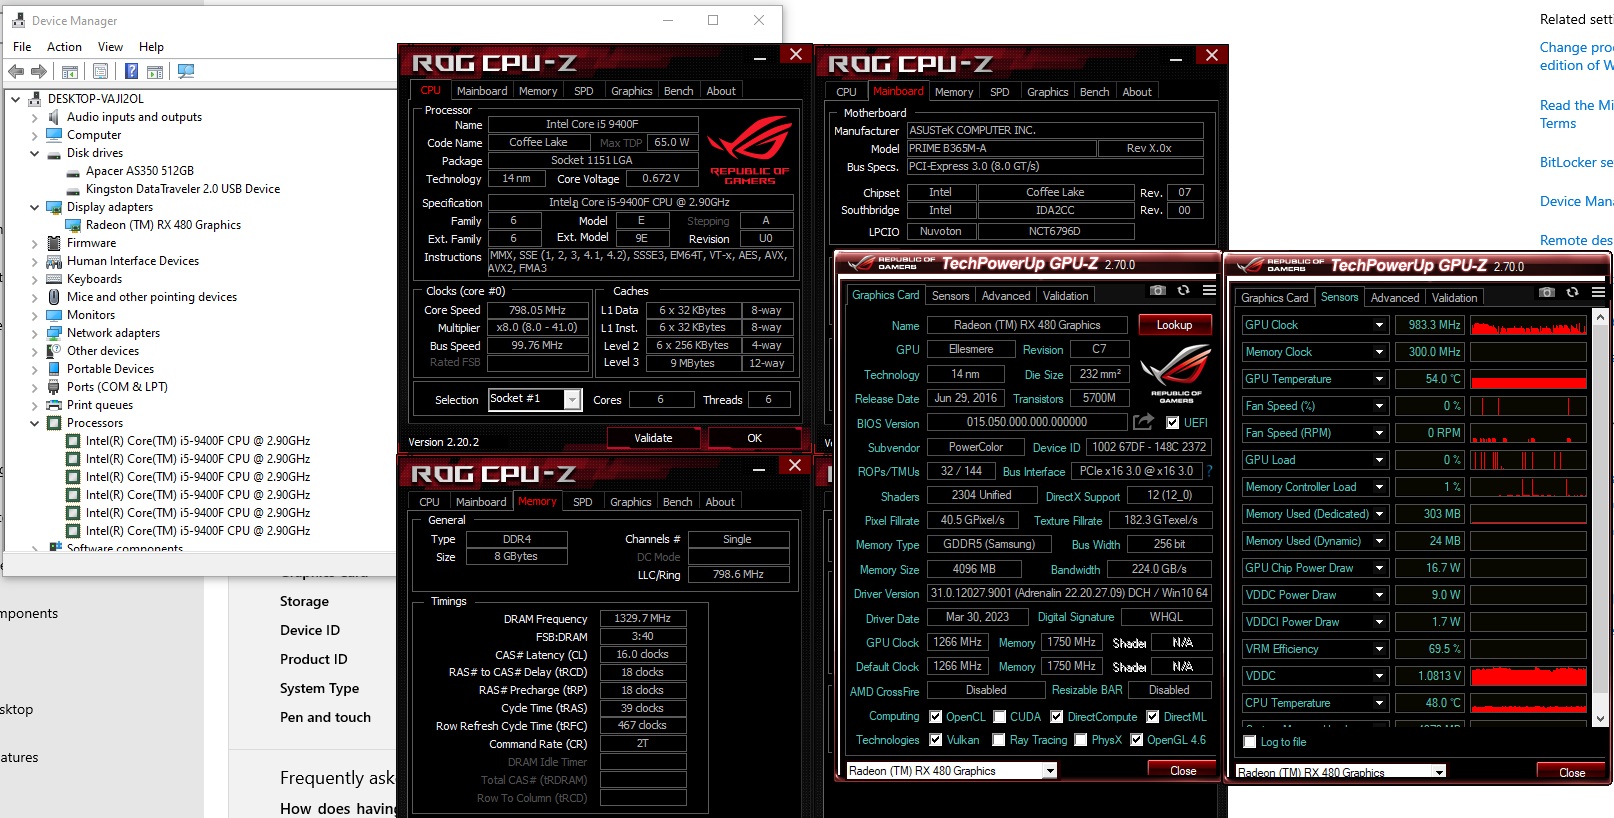Uncheck the OpenCL checkbox
The height and width of the screenshot is (818, 1614).
point(936,717)
